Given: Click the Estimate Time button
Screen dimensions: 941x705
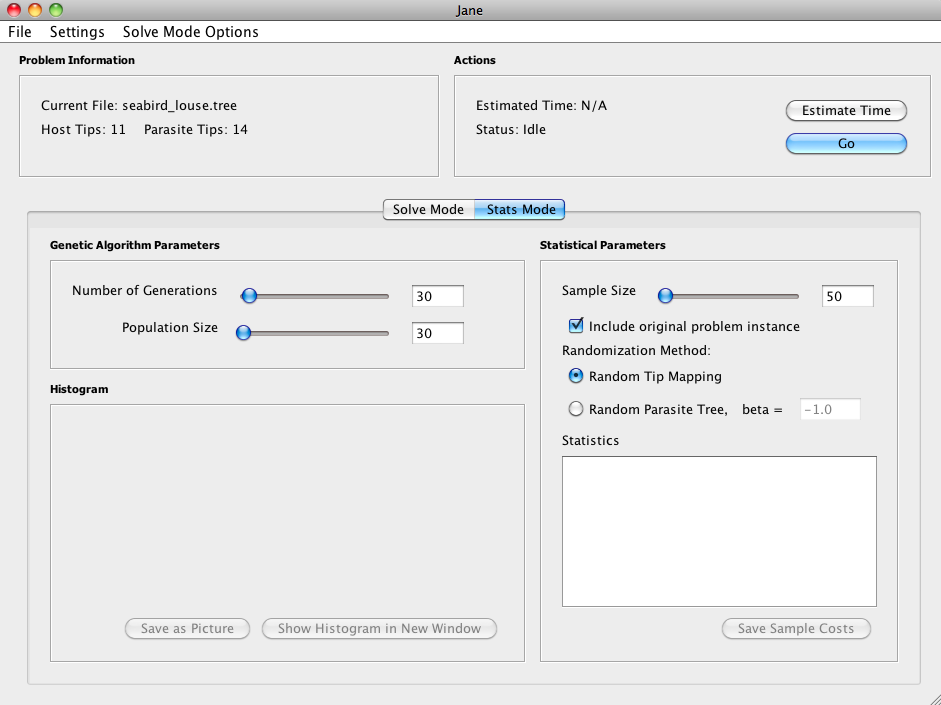Looking at the screenshot, I should [846, 110].
